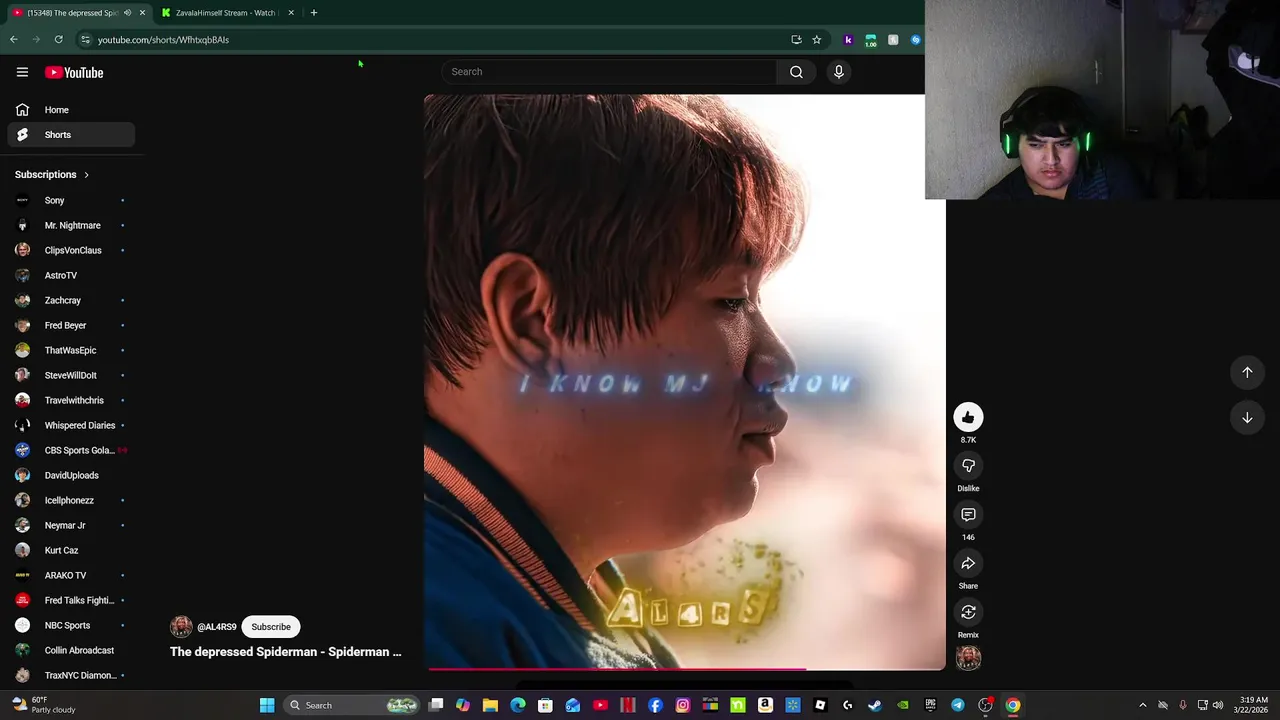
Task: Show hidden system tray icons
Action: click(1143, 705)
